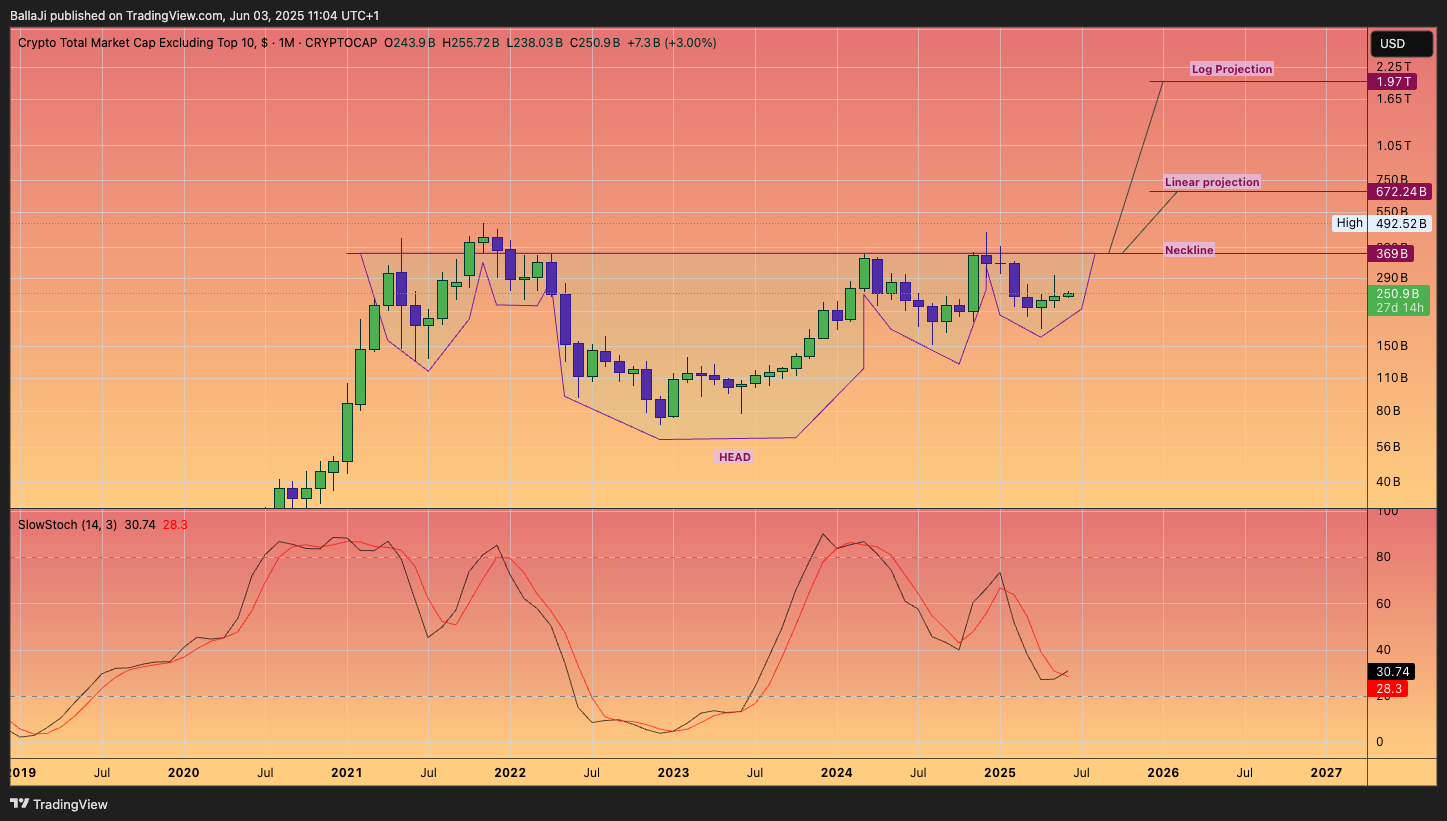The height and width of the screenshot is (821, 1447).
Task: Click the 27d 14h countdown tag
Action: [1399, 308]
